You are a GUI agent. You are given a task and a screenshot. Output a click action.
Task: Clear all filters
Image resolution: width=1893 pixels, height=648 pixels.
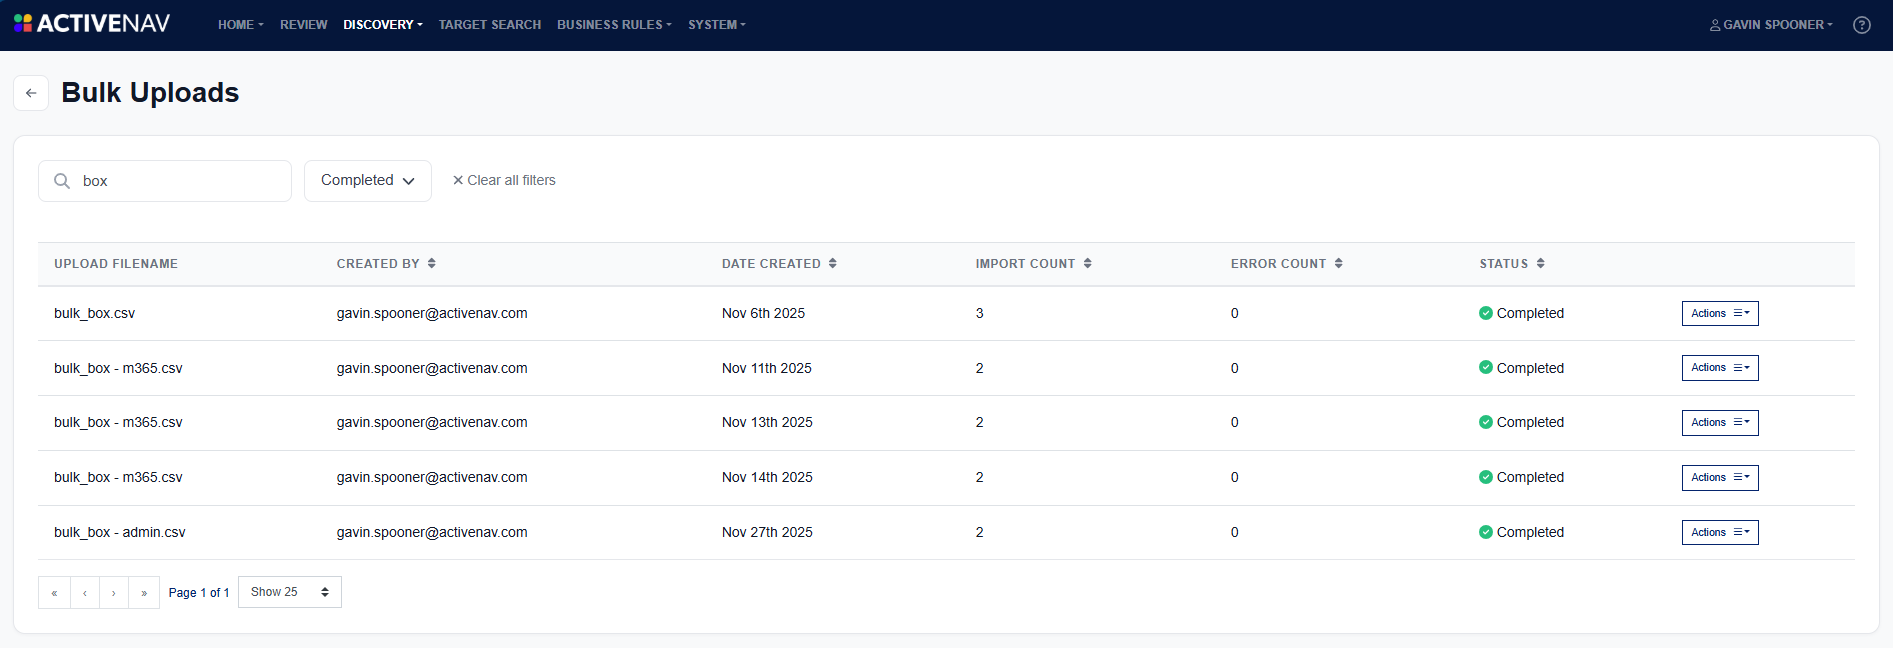(x=504, y=180)
